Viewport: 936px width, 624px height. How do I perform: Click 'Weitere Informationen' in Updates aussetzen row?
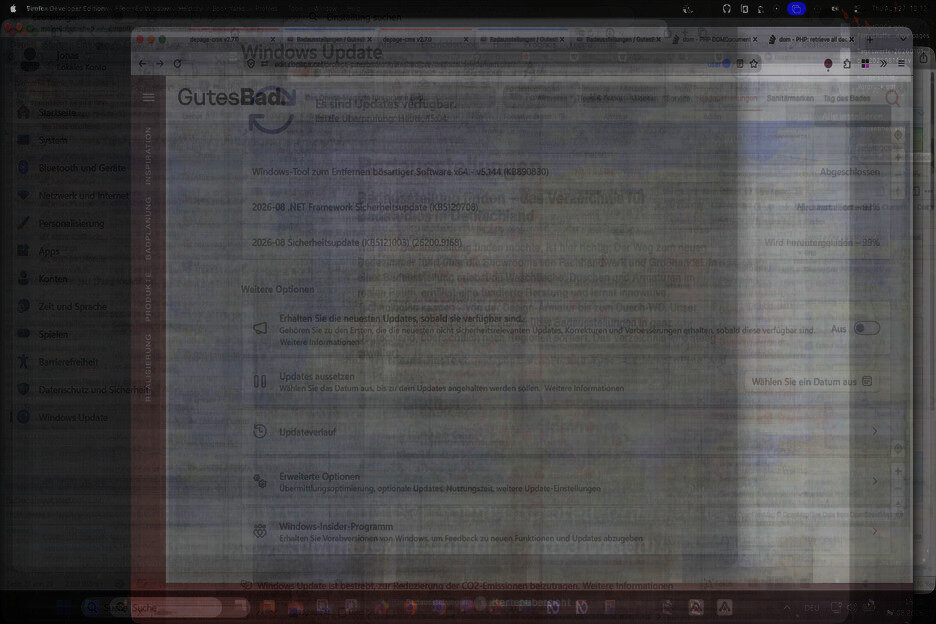click(x=584, y=388)
